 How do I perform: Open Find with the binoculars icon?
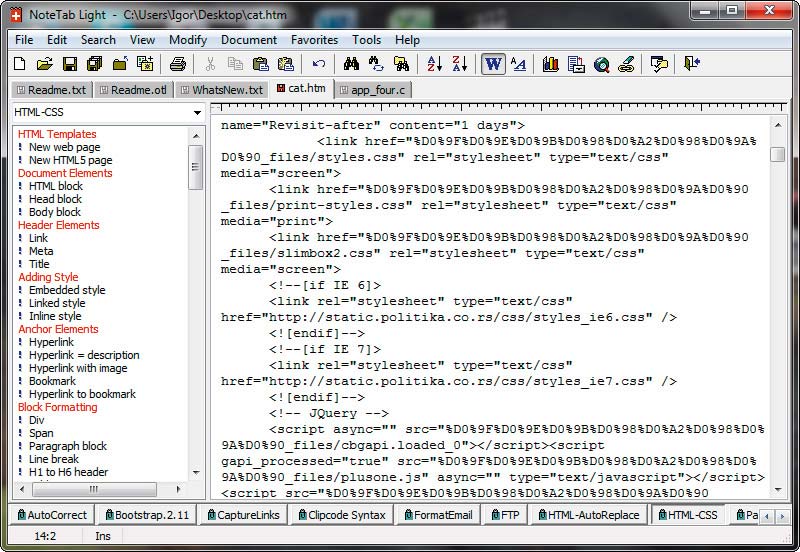click(x=351, y=64)
